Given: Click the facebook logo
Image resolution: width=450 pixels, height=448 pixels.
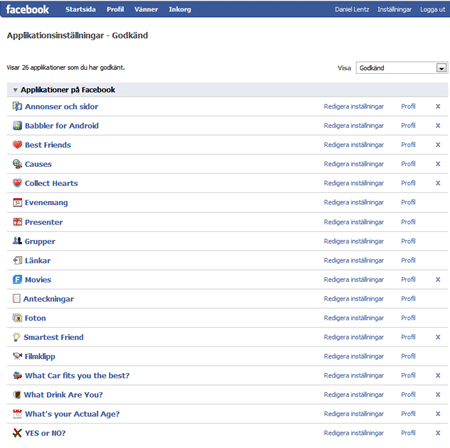Looking at the screenshot, I should click(x=27, y=9).
